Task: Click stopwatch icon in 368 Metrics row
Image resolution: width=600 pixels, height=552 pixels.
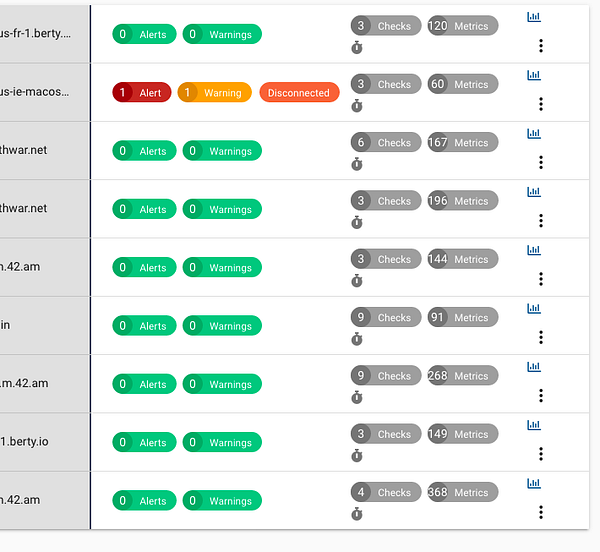Action: point(357,514)
